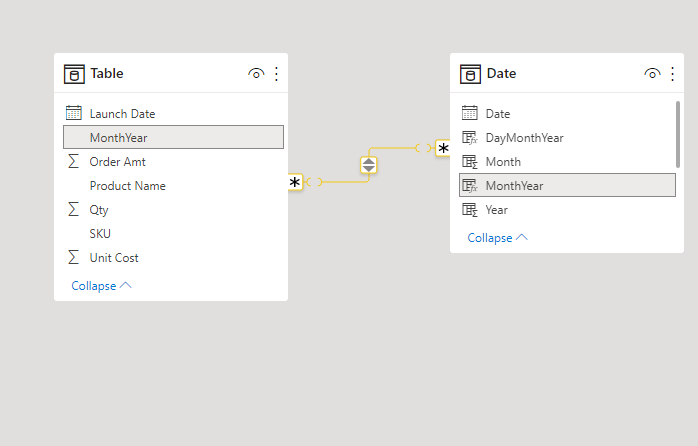Select MonthYear field in Date card
Image resolution: width=698 pixels, height=446 pixels.
coord(567,185)
